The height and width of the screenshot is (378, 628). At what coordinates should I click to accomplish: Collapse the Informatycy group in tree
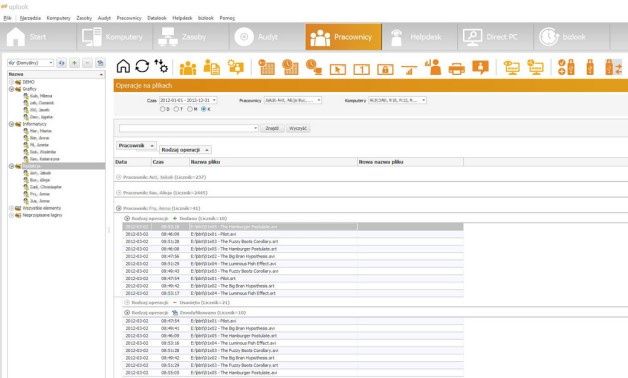[12, 124]
